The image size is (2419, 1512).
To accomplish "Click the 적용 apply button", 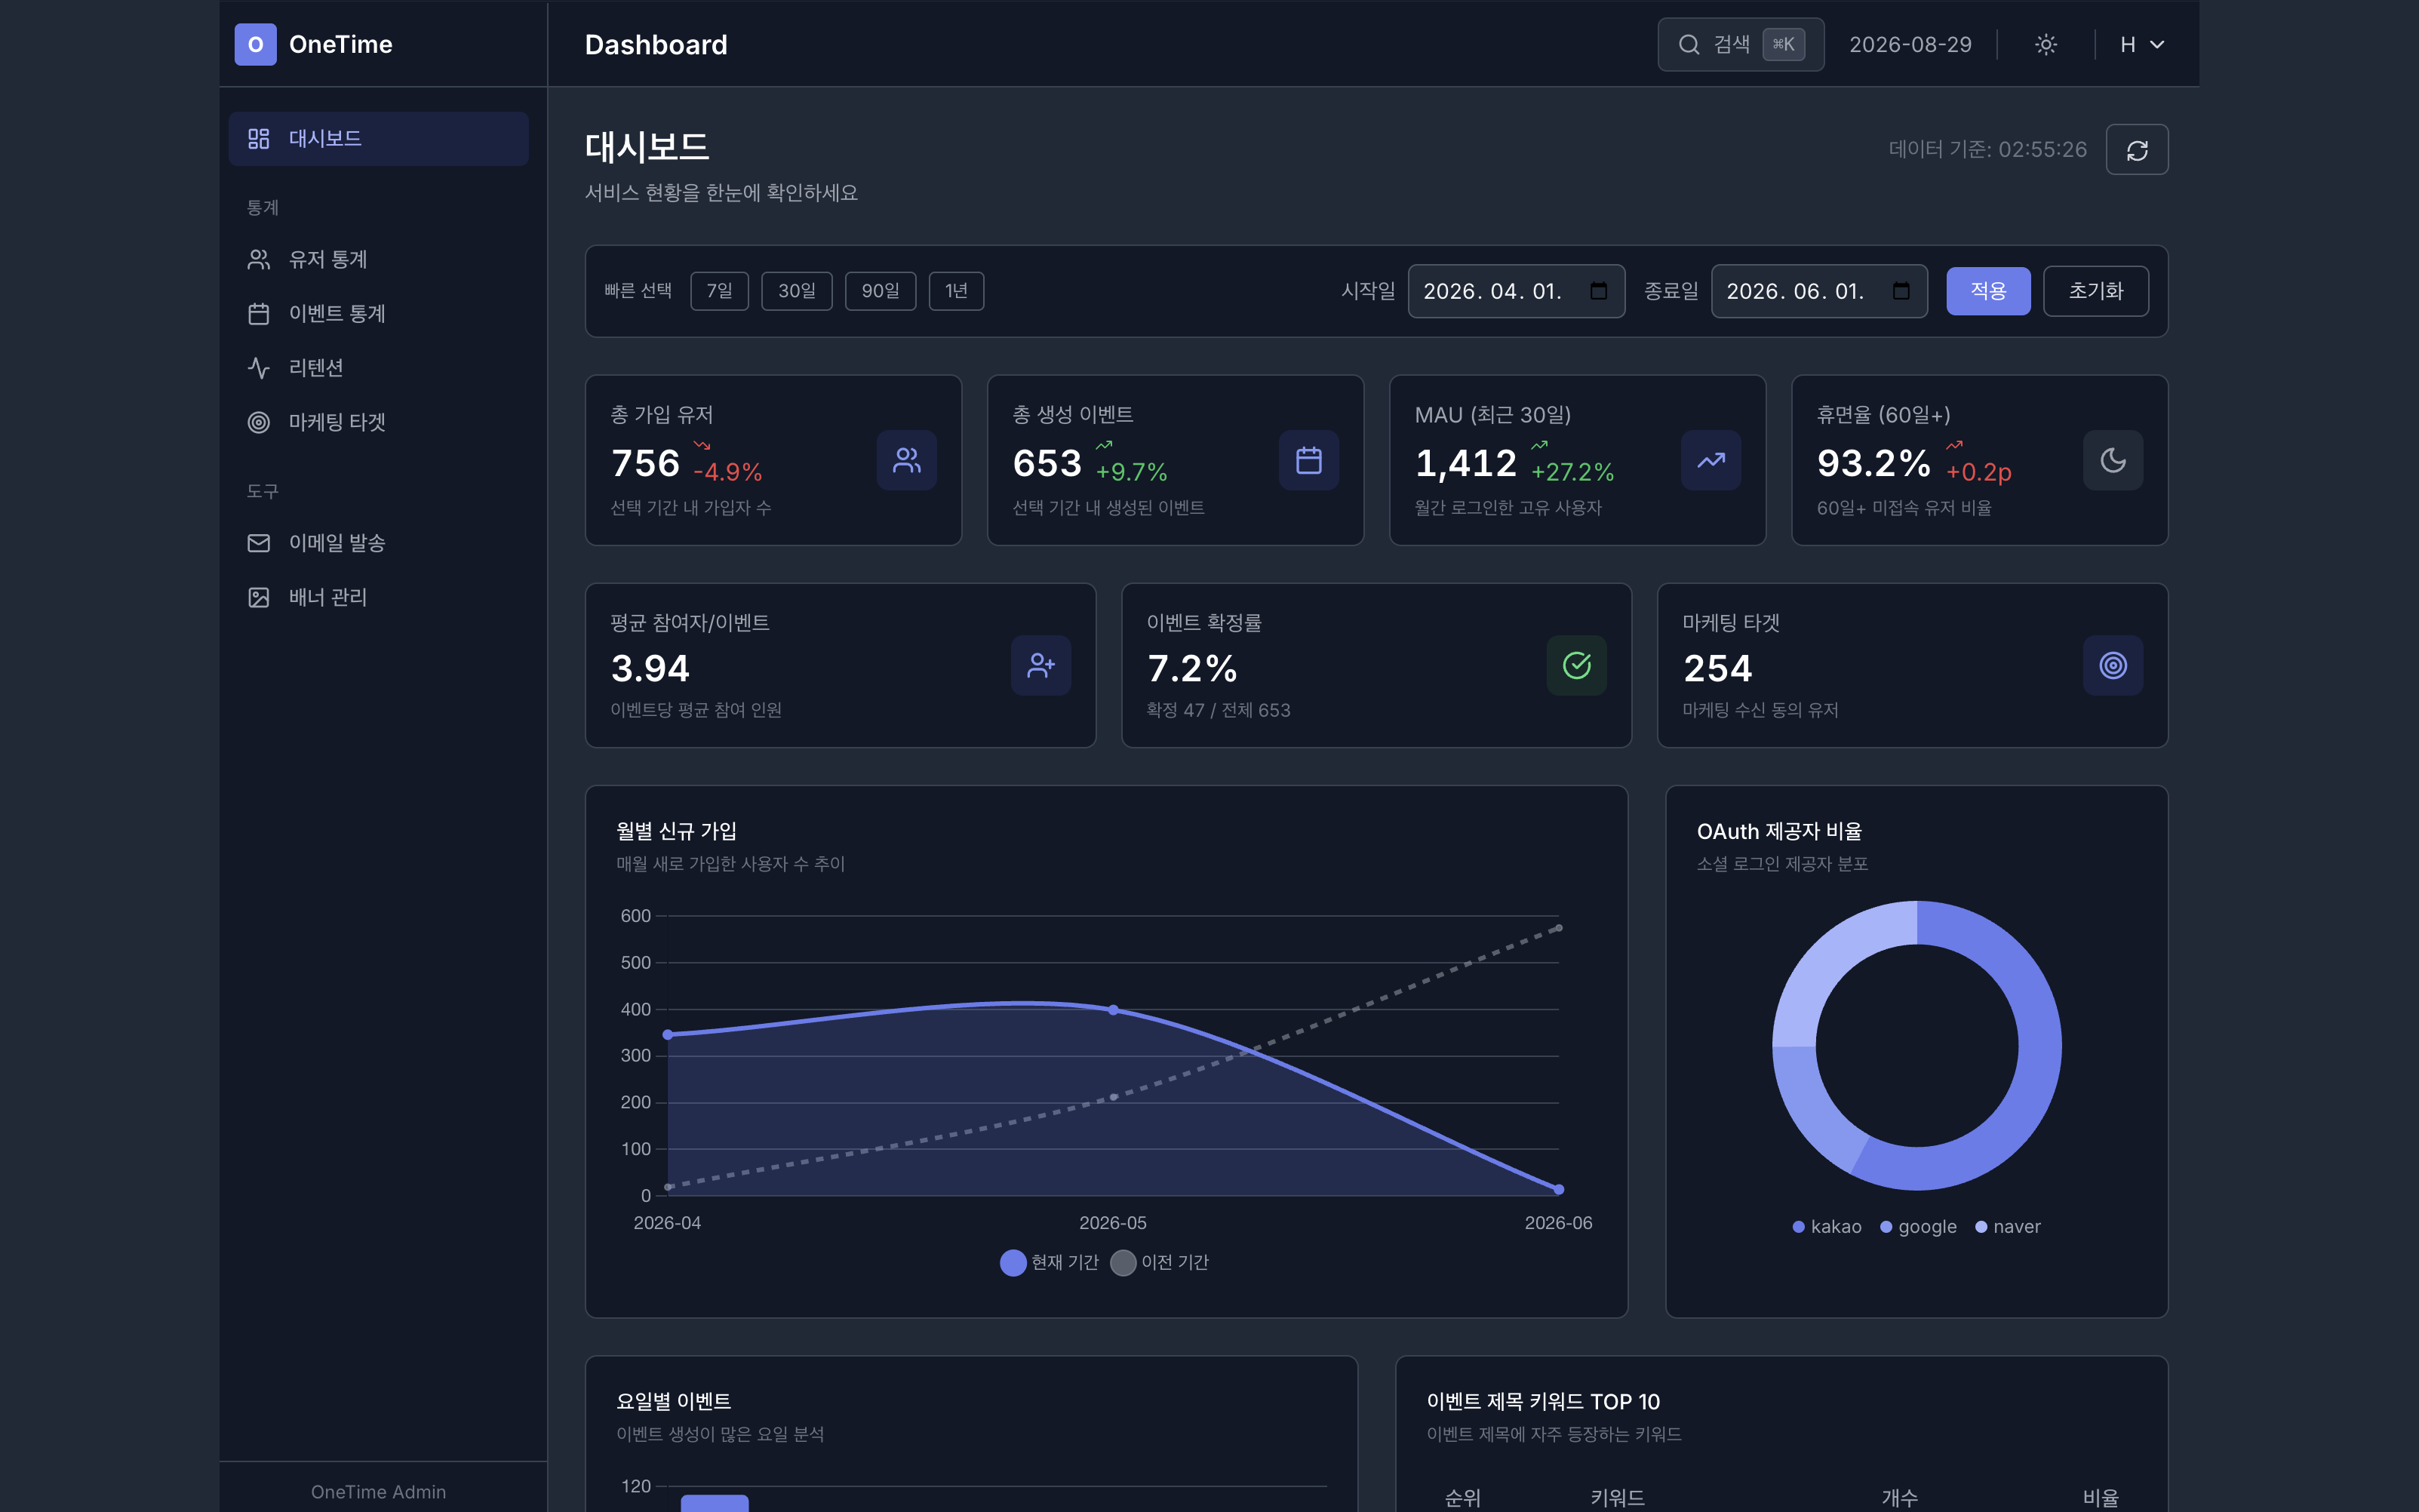I will (1988, 291).
